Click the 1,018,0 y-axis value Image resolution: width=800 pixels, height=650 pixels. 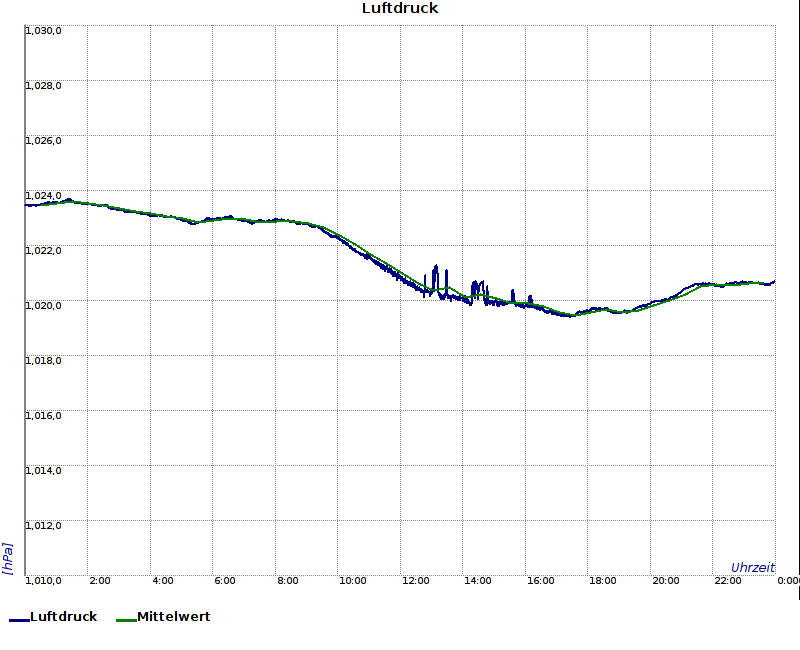(x=43, y=361)
